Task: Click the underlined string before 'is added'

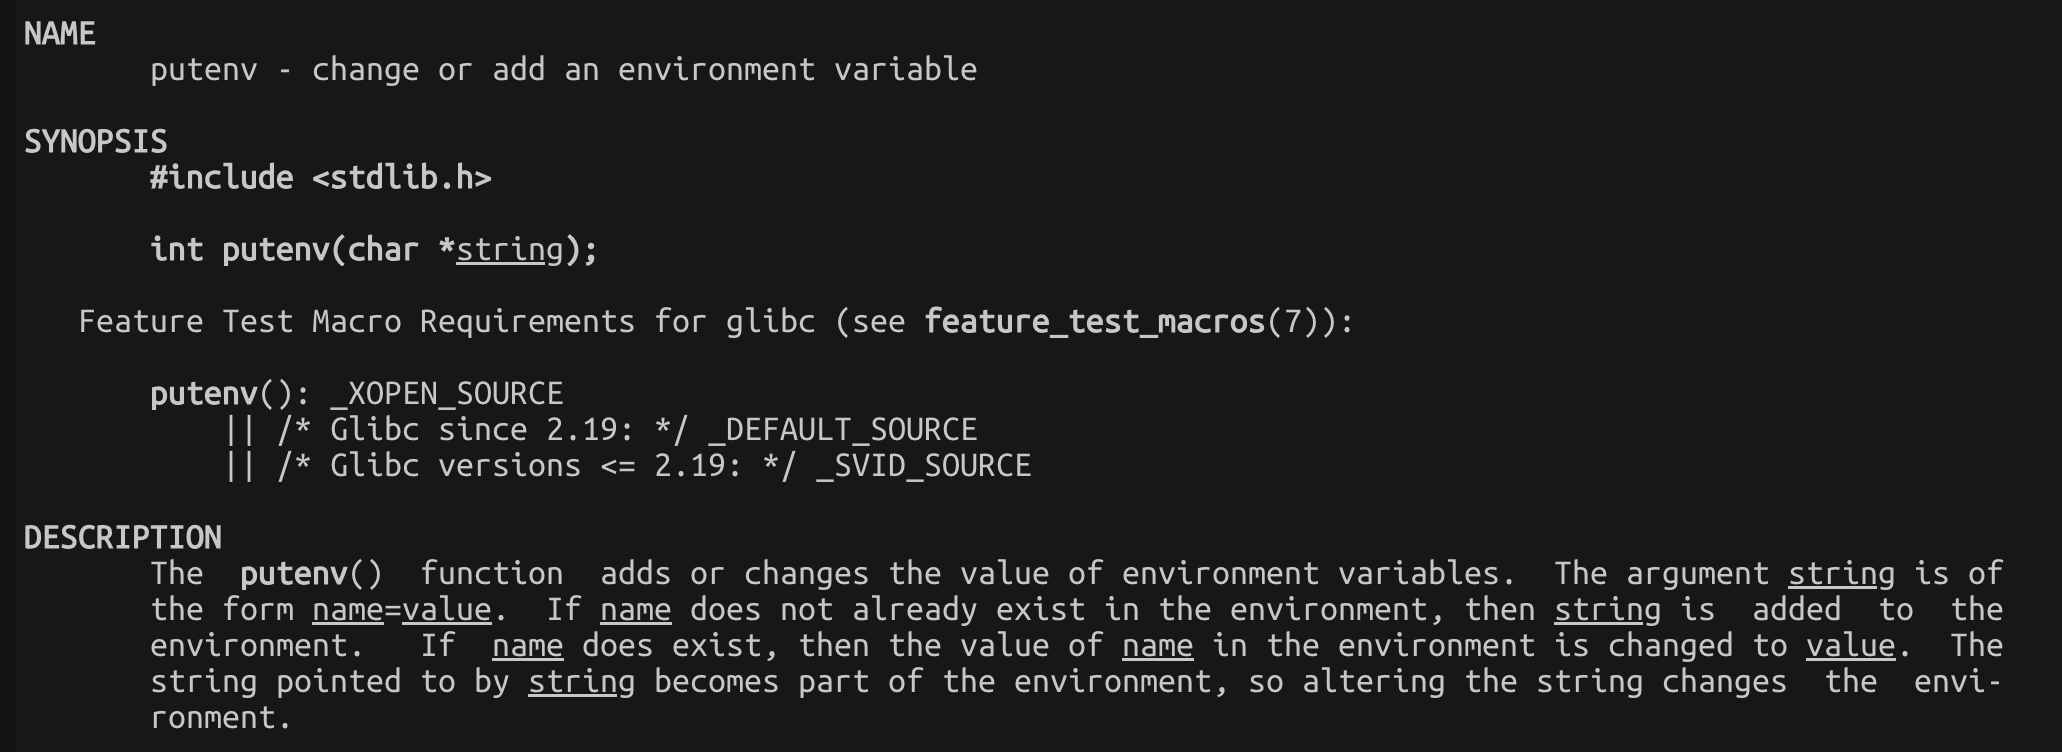Action: tap(1608, 610)
